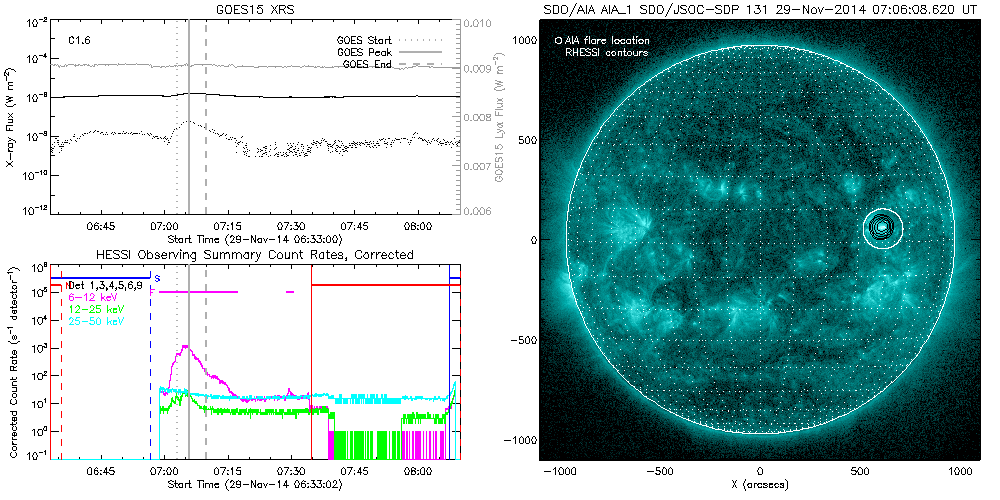The image size is (1000, 500).
Task: Click the peak of the magenta 6-12 keV curve
Action: coord(185,346)
